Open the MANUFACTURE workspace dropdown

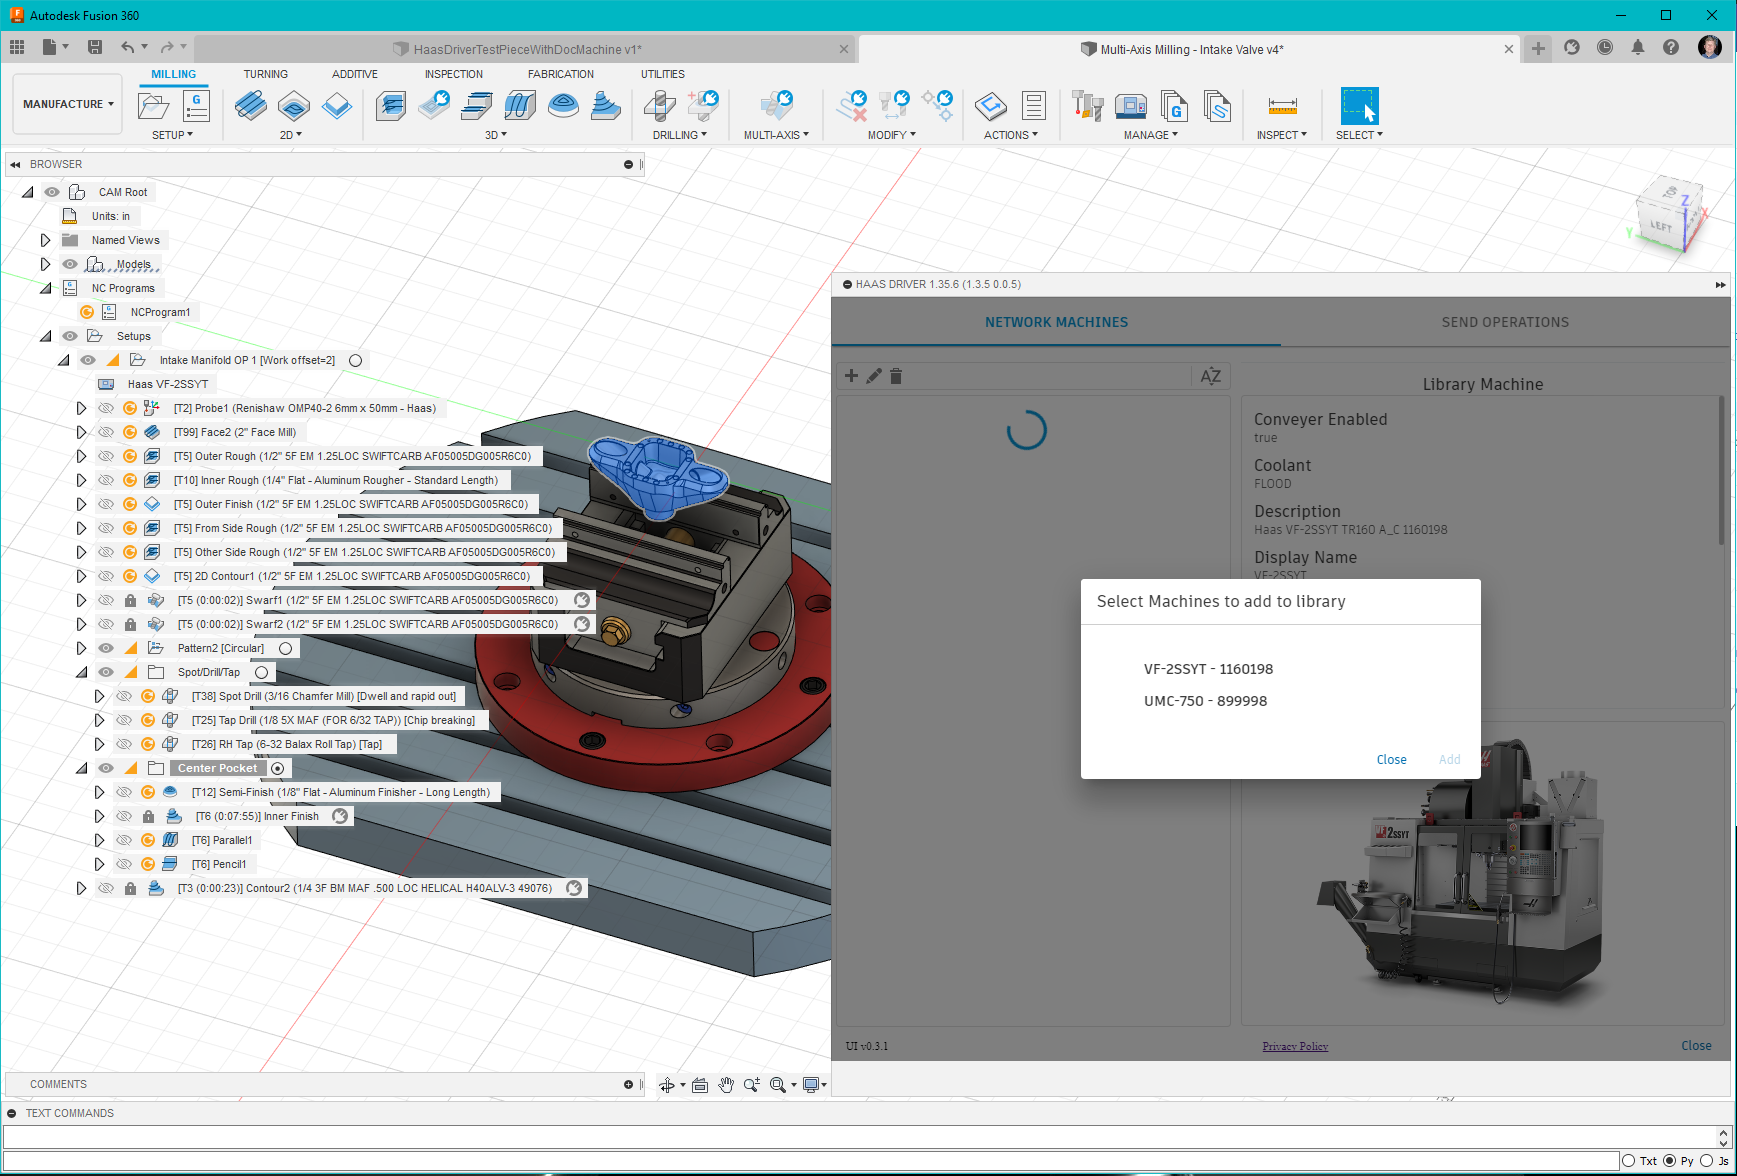[68, 104]
